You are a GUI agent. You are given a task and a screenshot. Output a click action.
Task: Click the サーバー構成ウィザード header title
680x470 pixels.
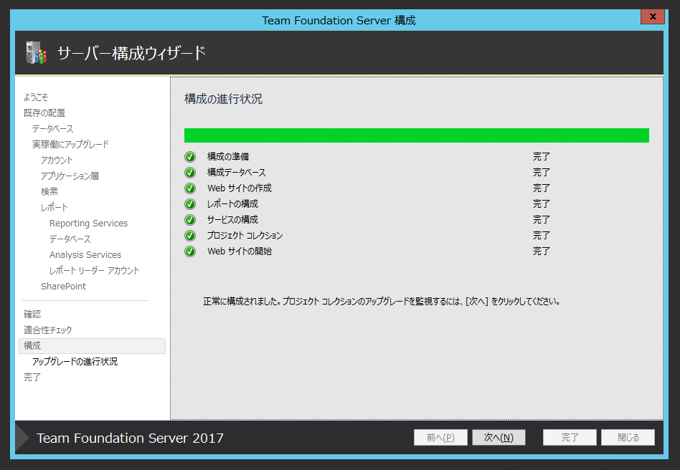click(x=131, y=53)
